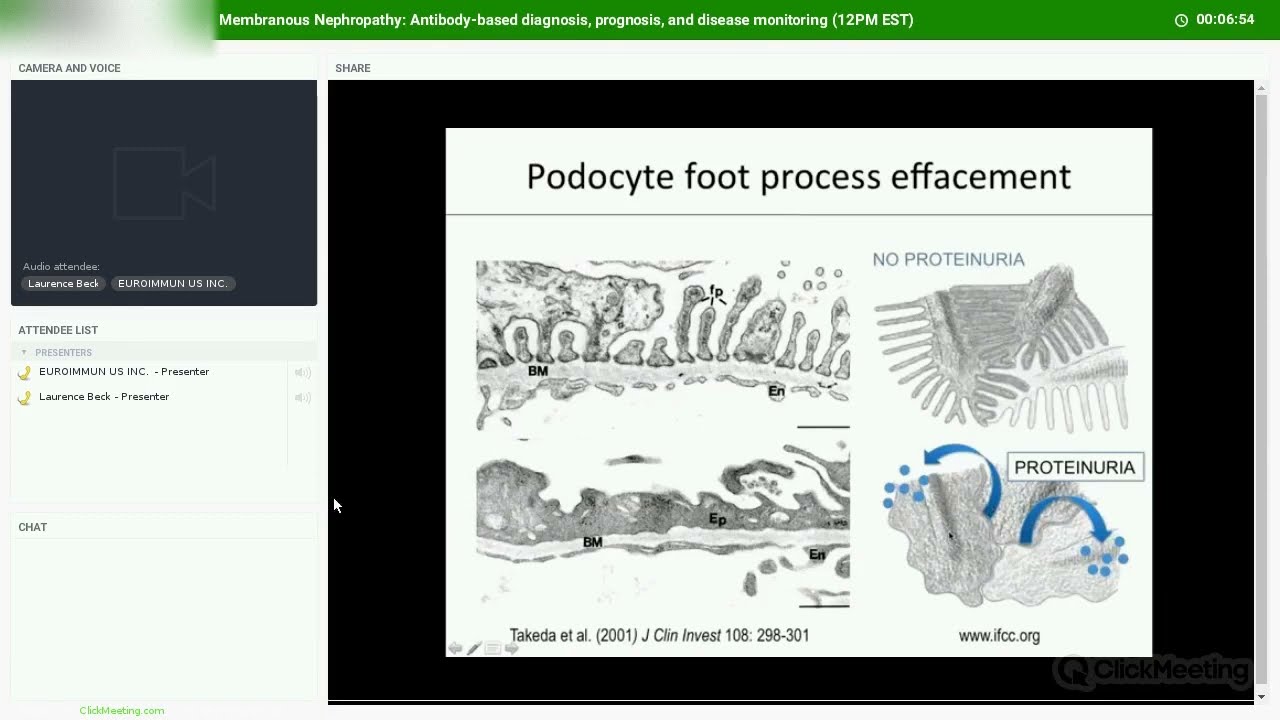Toggle the speaker icon for EUROIMMUN US INC. presenter
This screenshot has width=1280, height=720.
(x=302, y=372)
